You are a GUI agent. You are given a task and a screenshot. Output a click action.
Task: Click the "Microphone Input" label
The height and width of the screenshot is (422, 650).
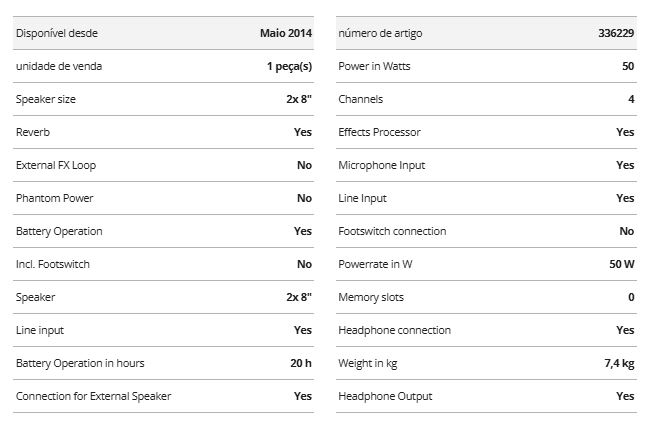click(x=382, y=165)
